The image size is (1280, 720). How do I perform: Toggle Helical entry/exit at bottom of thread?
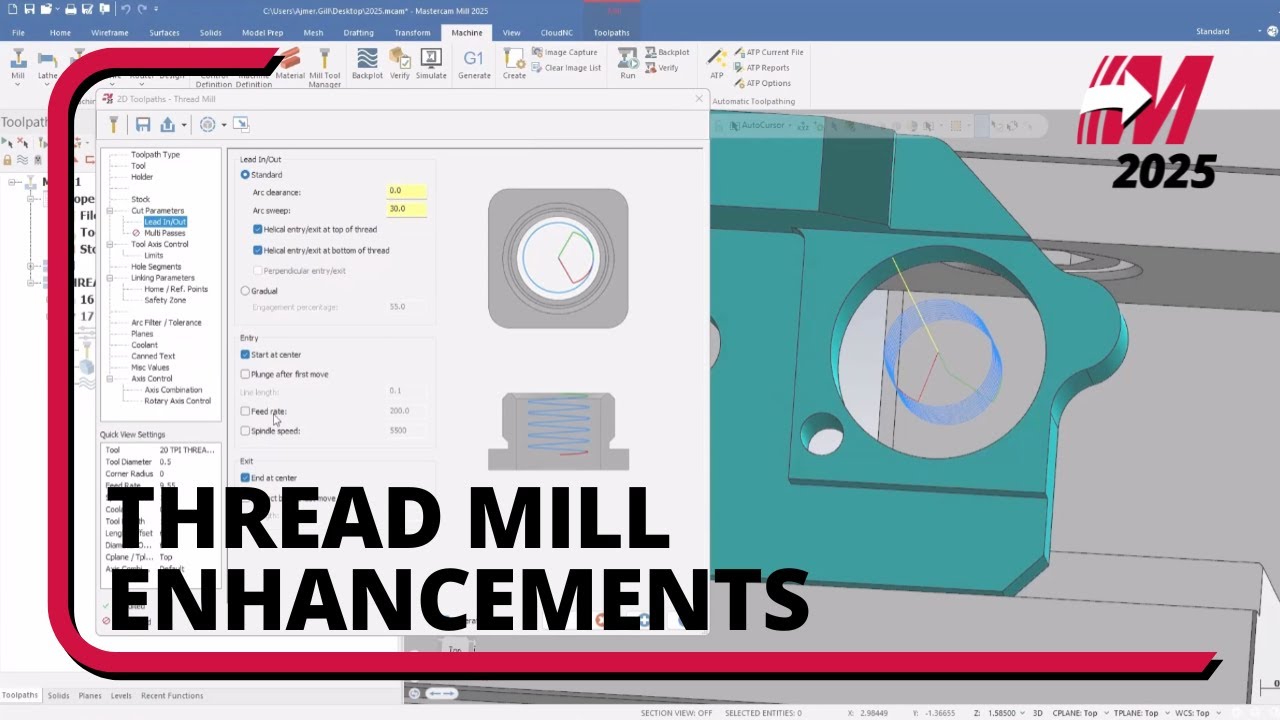coord(258,250)
